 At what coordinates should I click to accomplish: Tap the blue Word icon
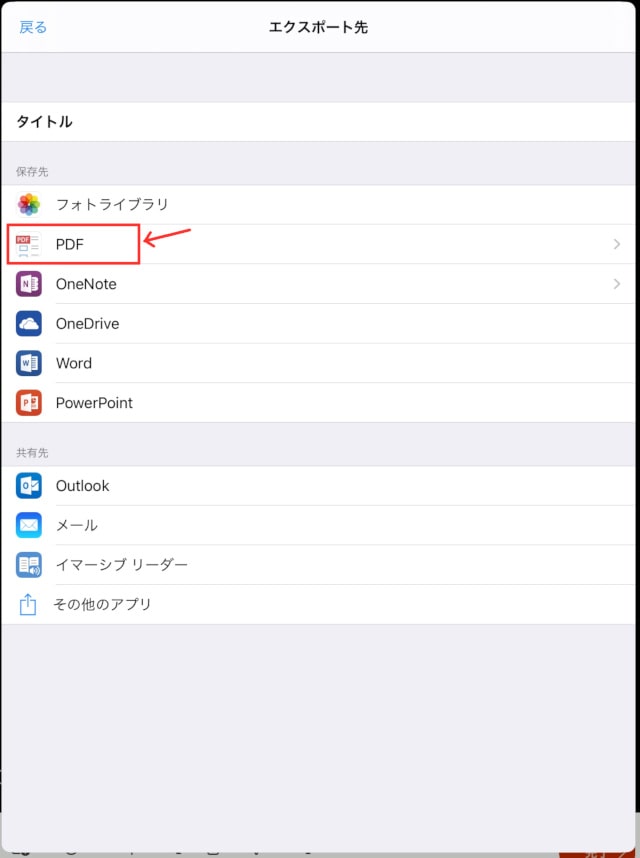28,363
